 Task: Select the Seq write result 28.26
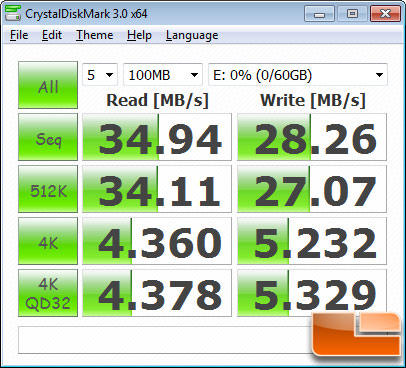[312, 137]
